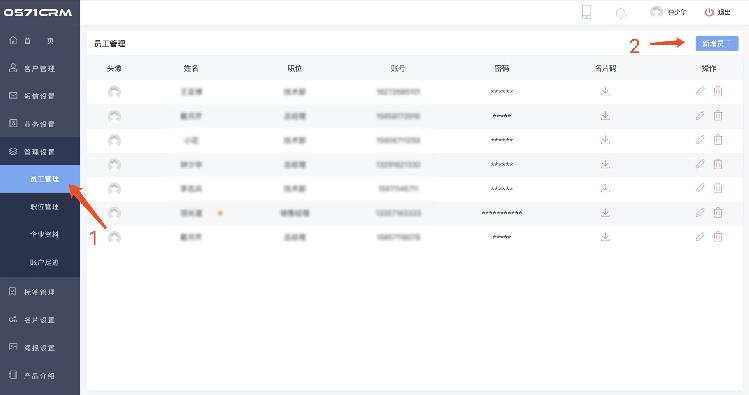Click the red power logout icon
Image resolution: width=749 pixels, height=395 pixels.
709,12
